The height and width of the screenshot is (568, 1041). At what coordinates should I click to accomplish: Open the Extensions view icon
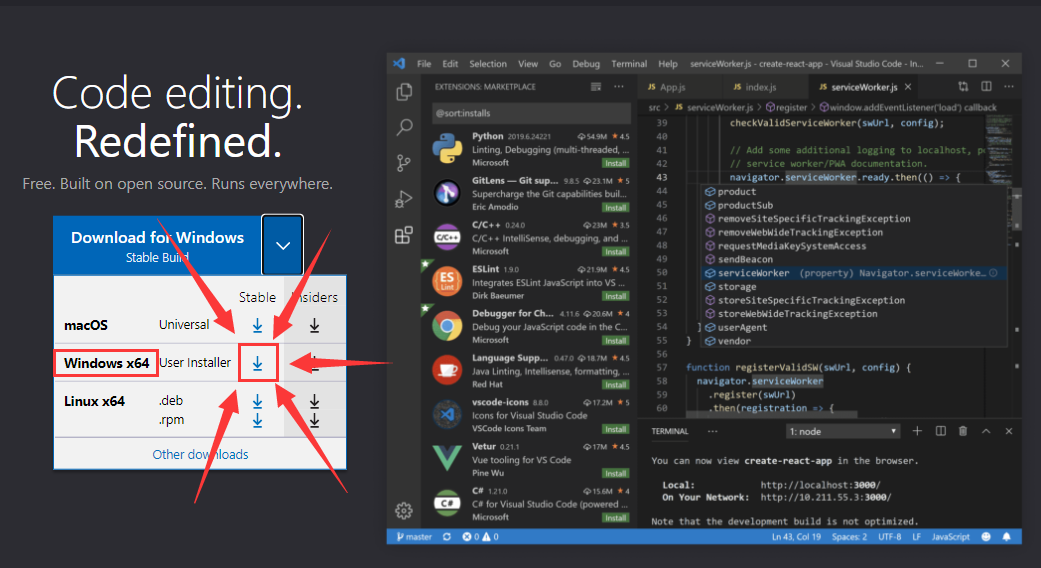(x=404, y=235)
